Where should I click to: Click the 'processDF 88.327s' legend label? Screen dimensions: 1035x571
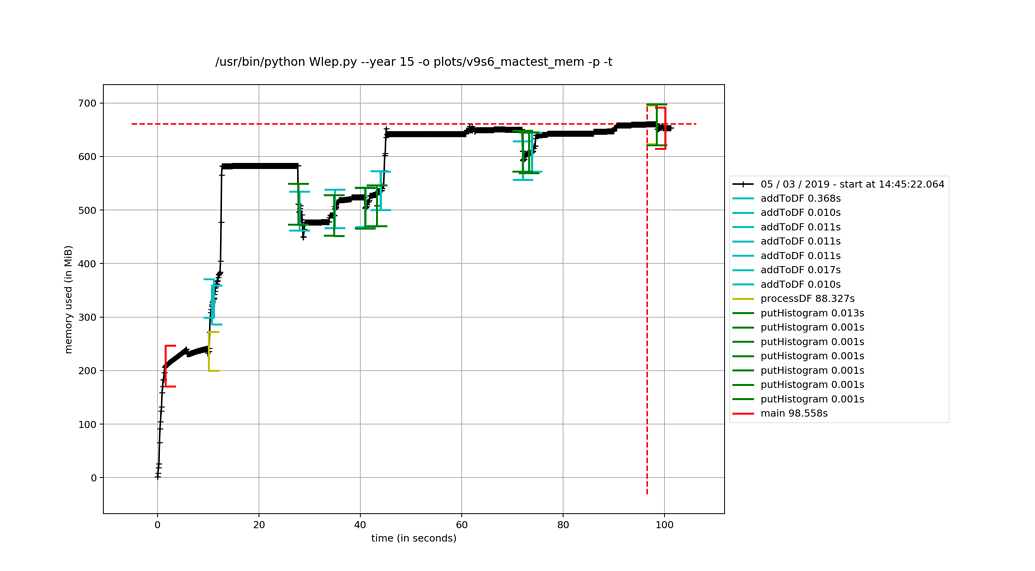[807, 299]
